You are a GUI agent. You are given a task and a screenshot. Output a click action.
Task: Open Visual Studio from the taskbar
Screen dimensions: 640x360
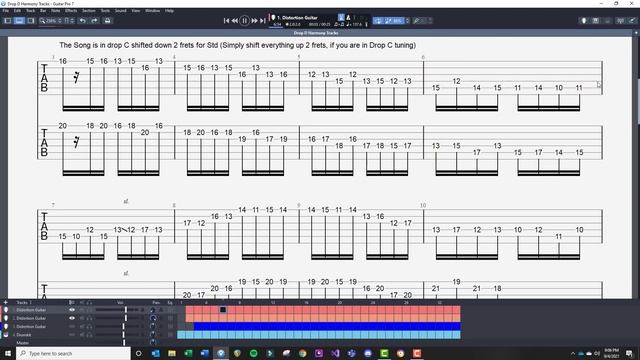335,353
